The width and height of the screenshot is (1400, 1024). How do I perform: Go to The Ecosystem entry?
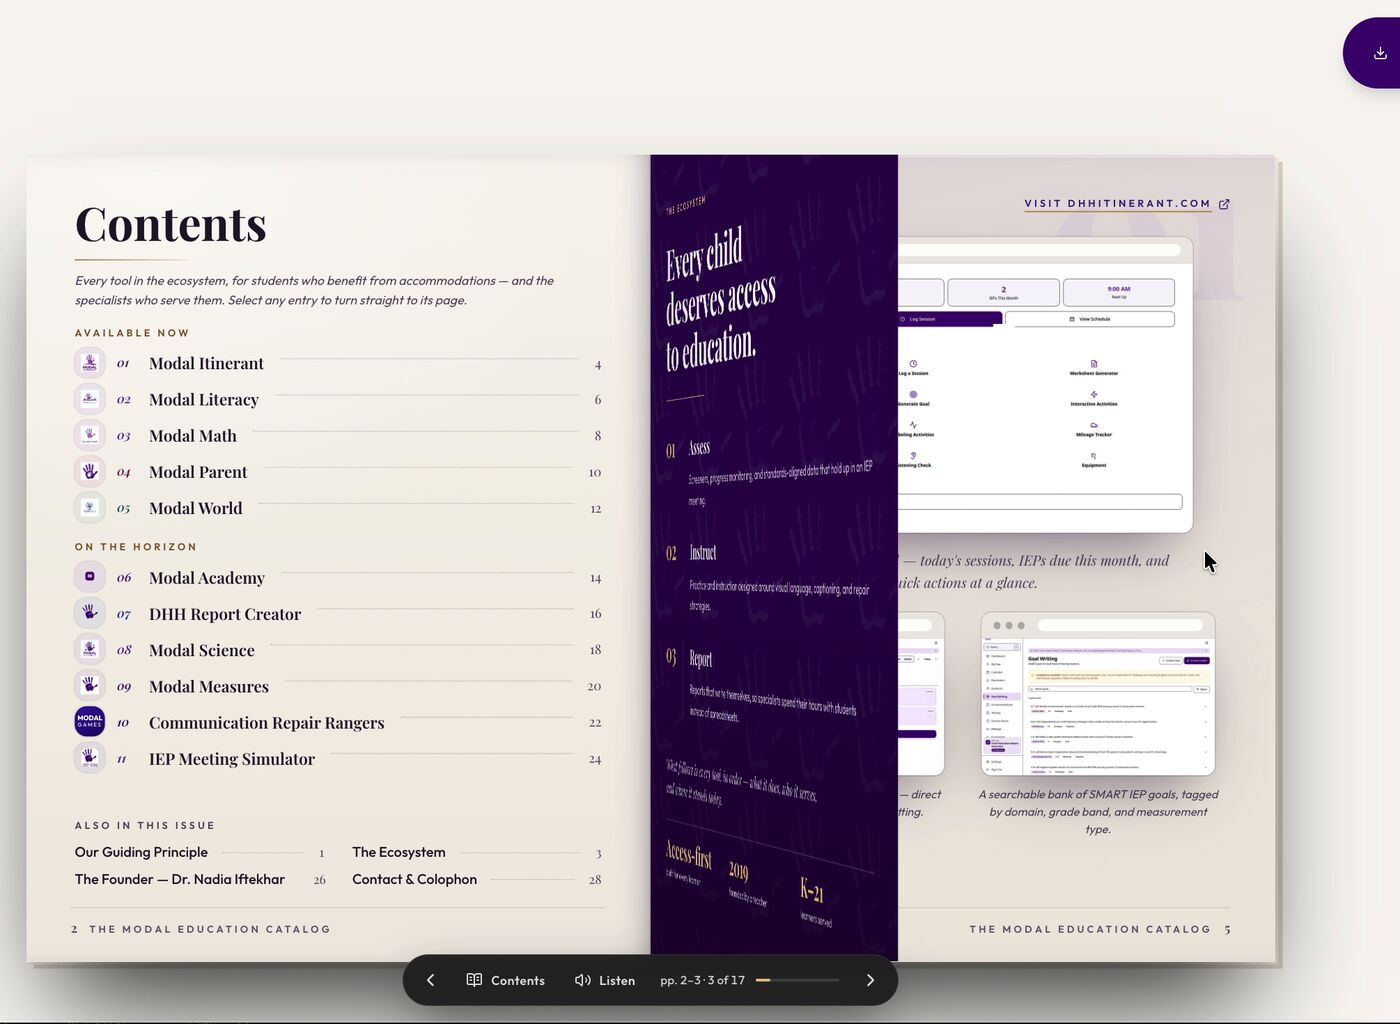coord(477,852)
